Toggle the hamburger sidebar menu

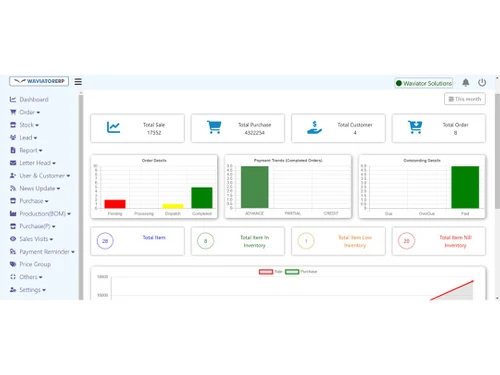point(78,82)
